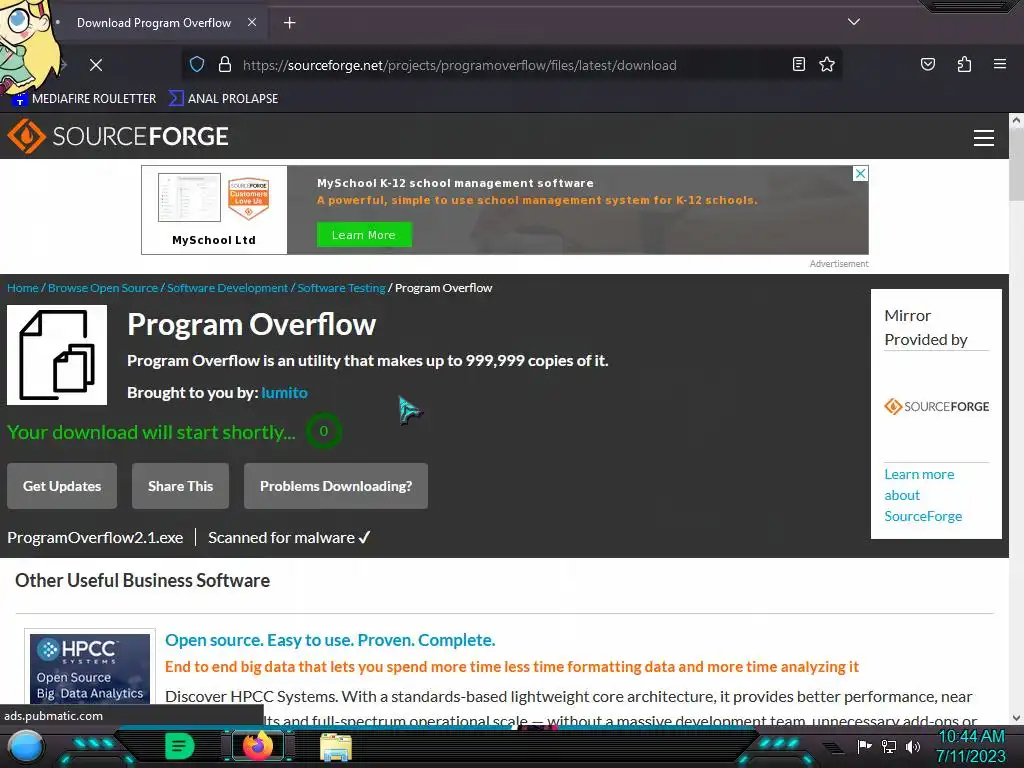The height and width of the screenshot is (768, 1024).
Task: Click the Program Overflow project icon
Action: click(x=57, y=355)
